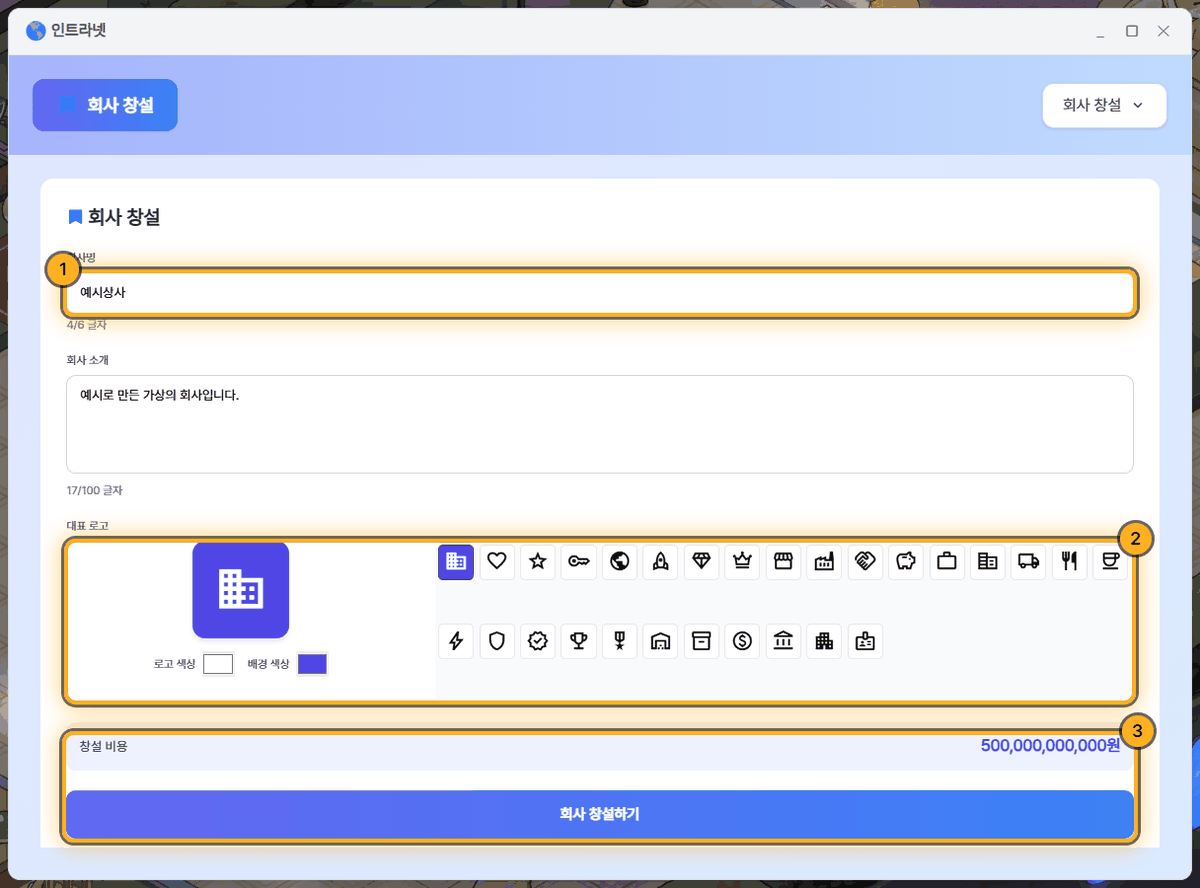The width and height of the screenshot is (1200, 888).
Task: Pick the bank building logo icon
Action: [x=783, y=641]
